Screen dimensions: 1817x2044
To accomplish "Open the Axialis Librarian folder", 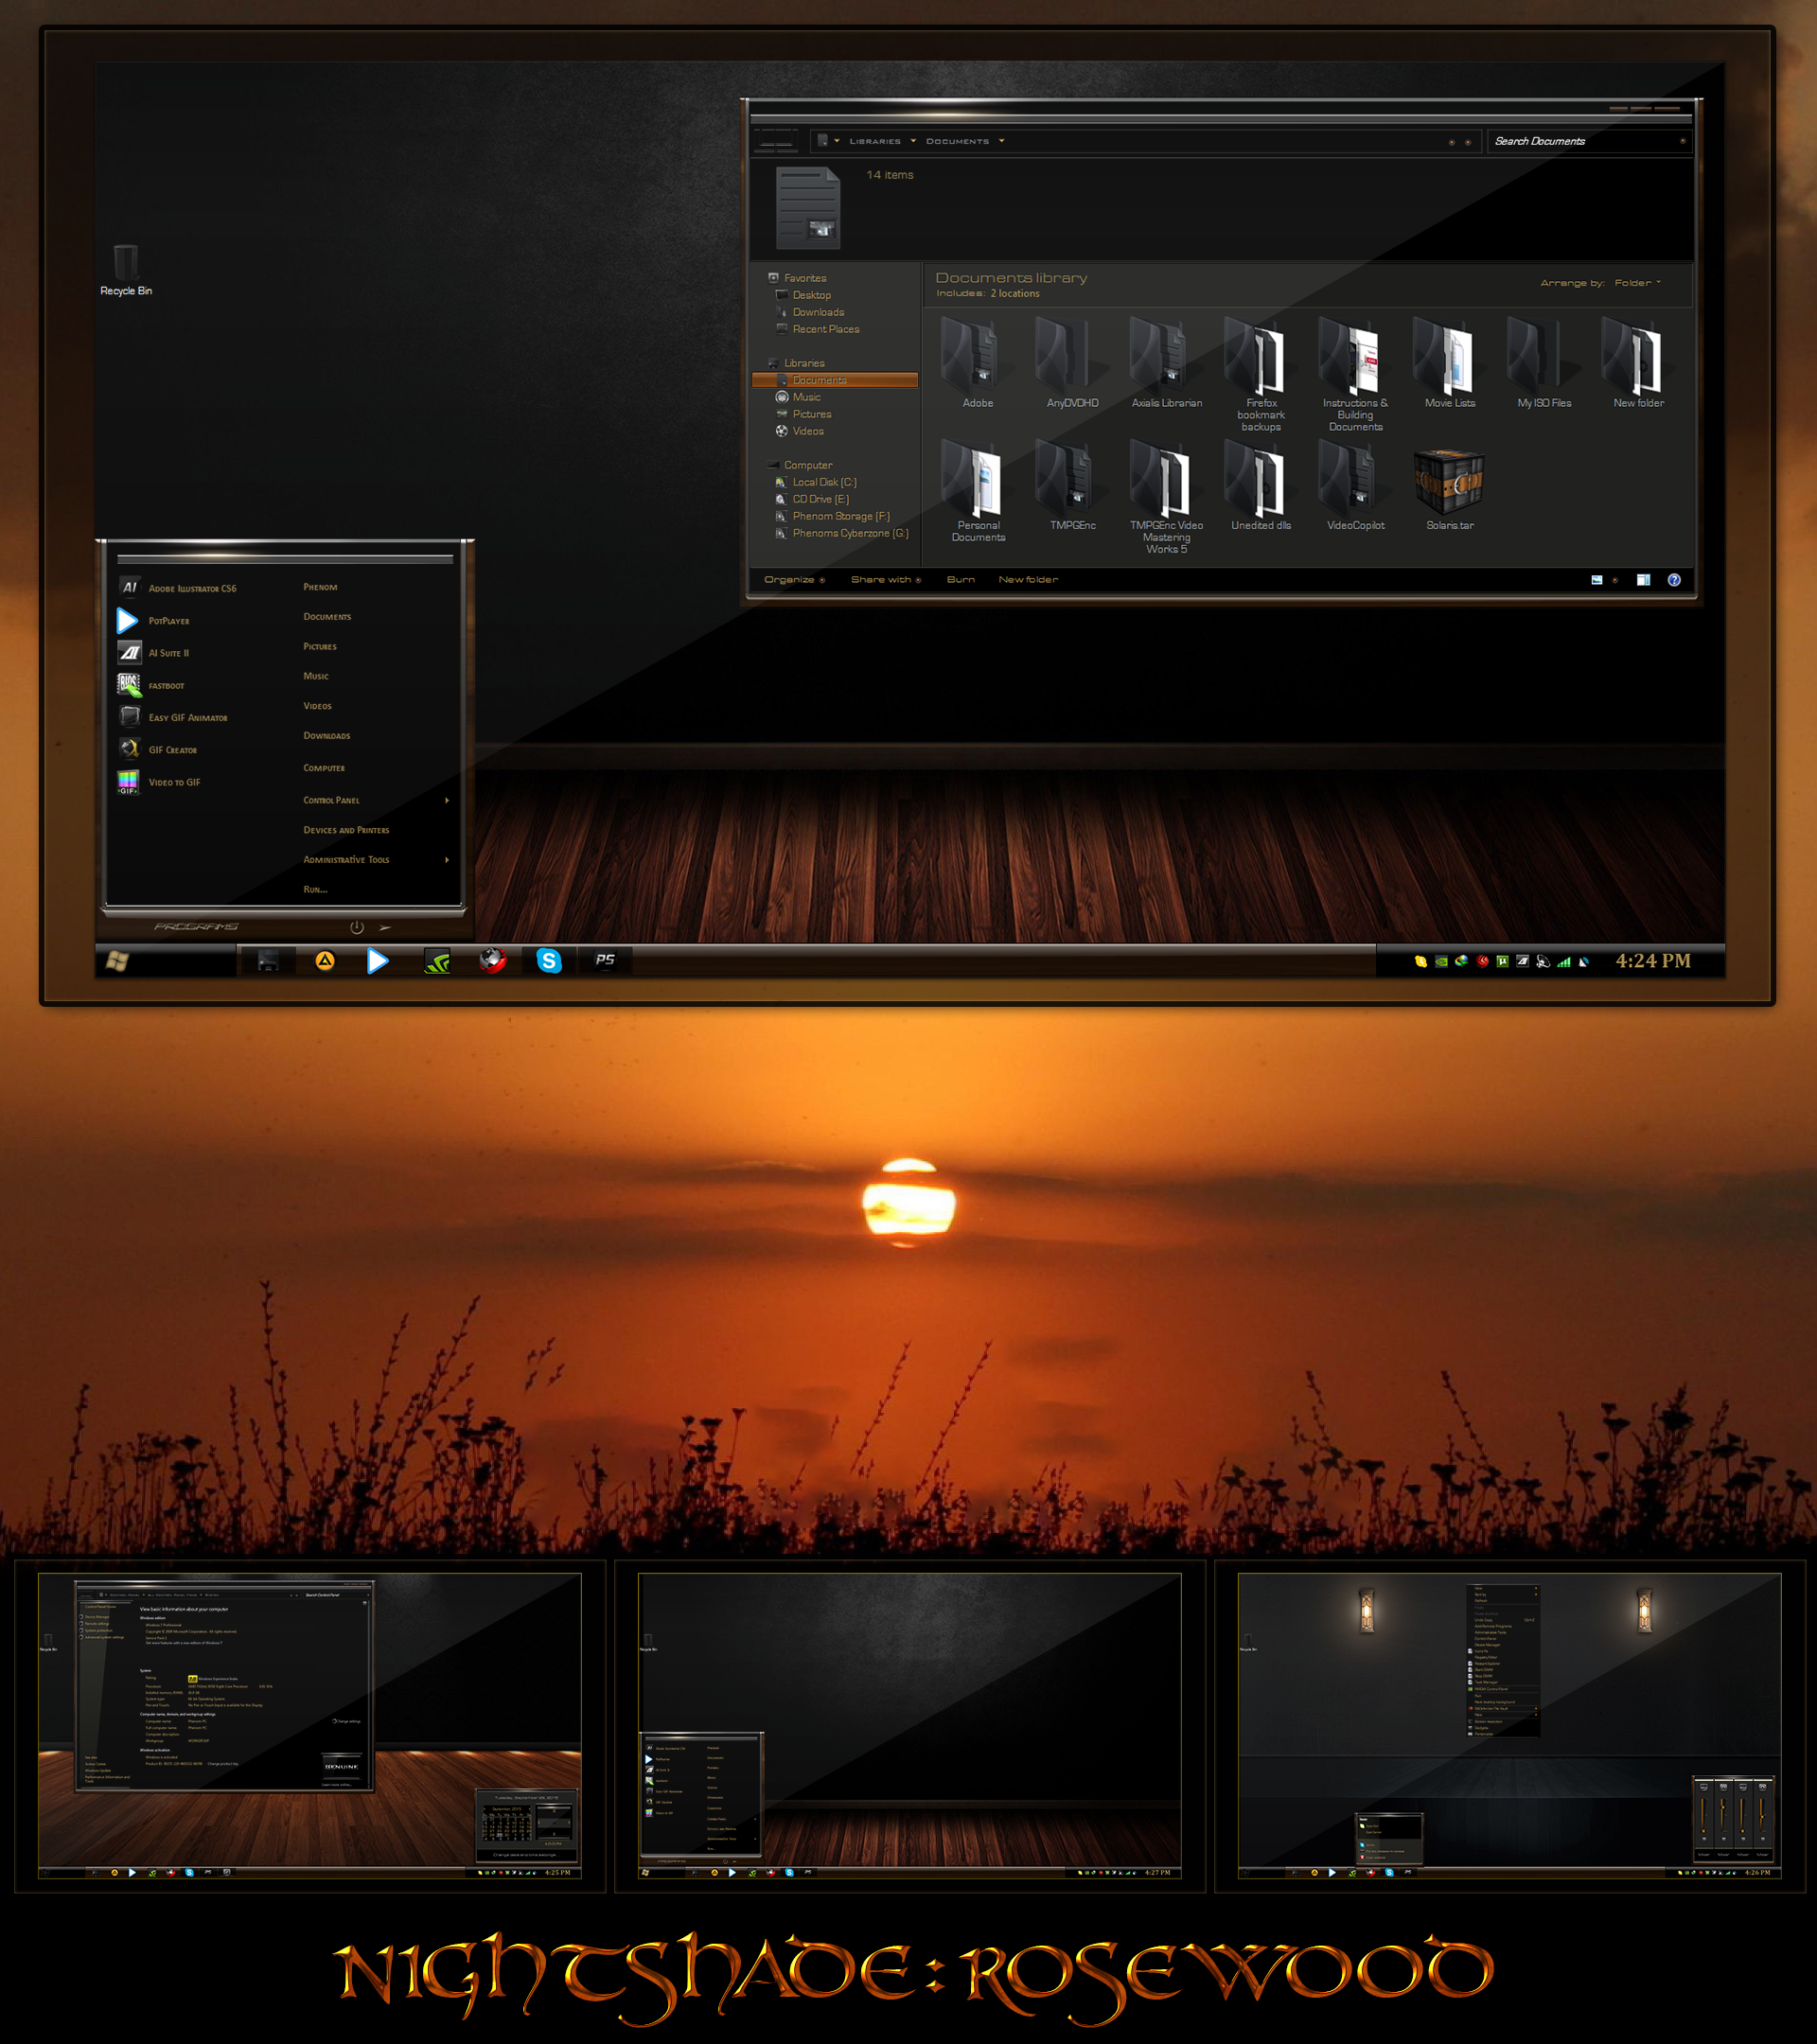I will tap(1166, 362).
